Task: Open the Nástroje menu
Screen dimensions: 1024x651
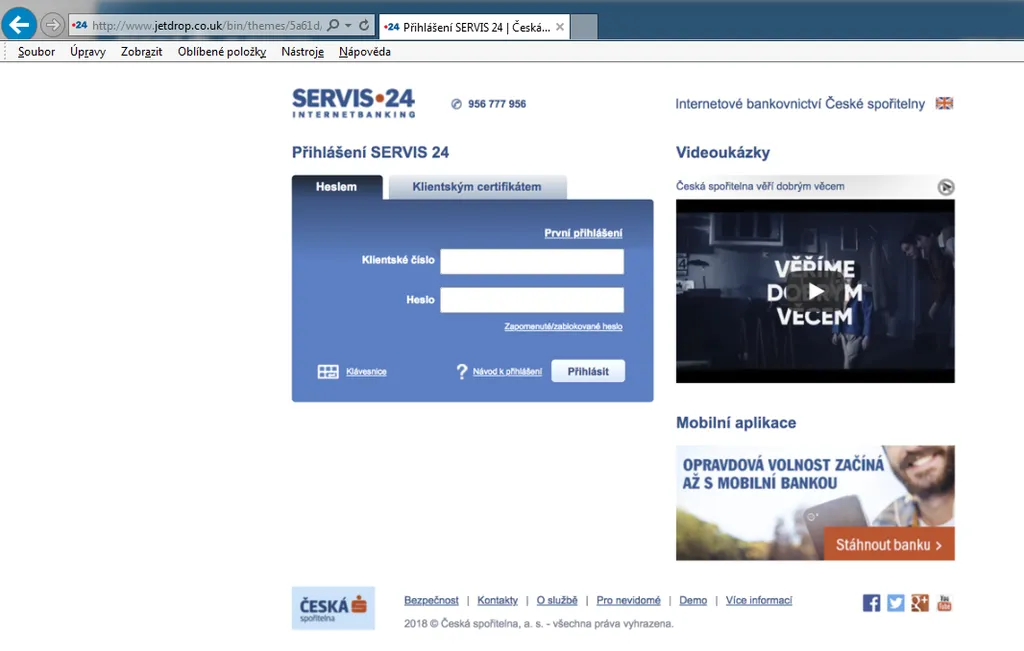Action: (x=302, y=52)
